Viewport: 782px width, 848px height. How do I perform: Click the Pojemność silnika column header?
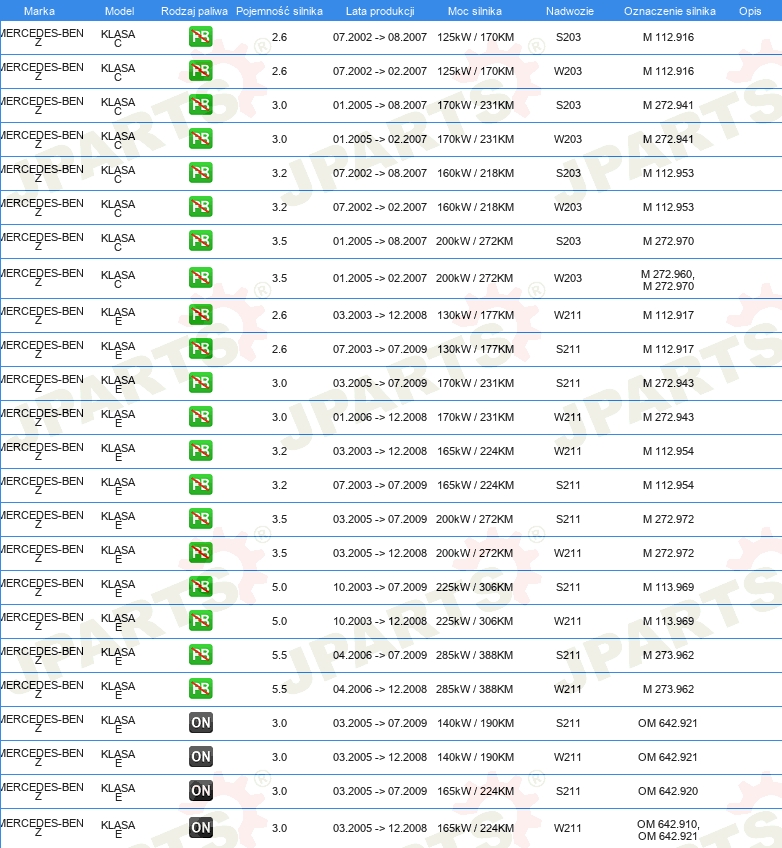click(x=279, y=11)
